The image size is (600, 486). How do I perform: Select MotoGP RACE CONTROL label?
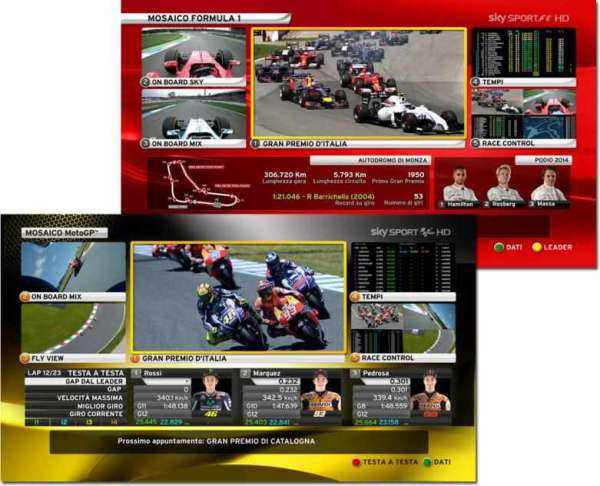(387, 358)
